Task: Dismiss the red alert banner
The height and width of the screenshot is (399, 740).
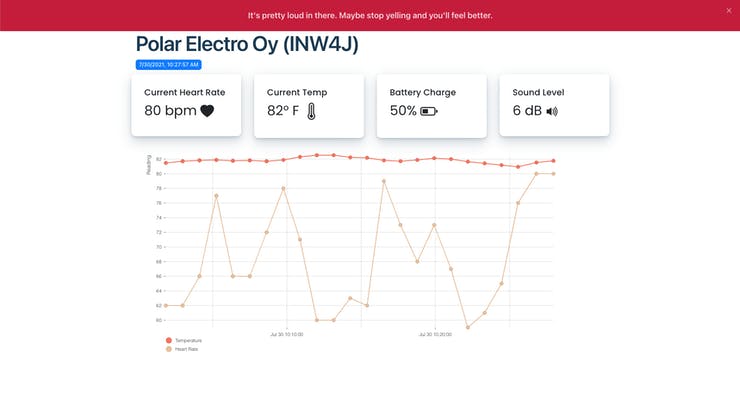Action: coord(729,10)
